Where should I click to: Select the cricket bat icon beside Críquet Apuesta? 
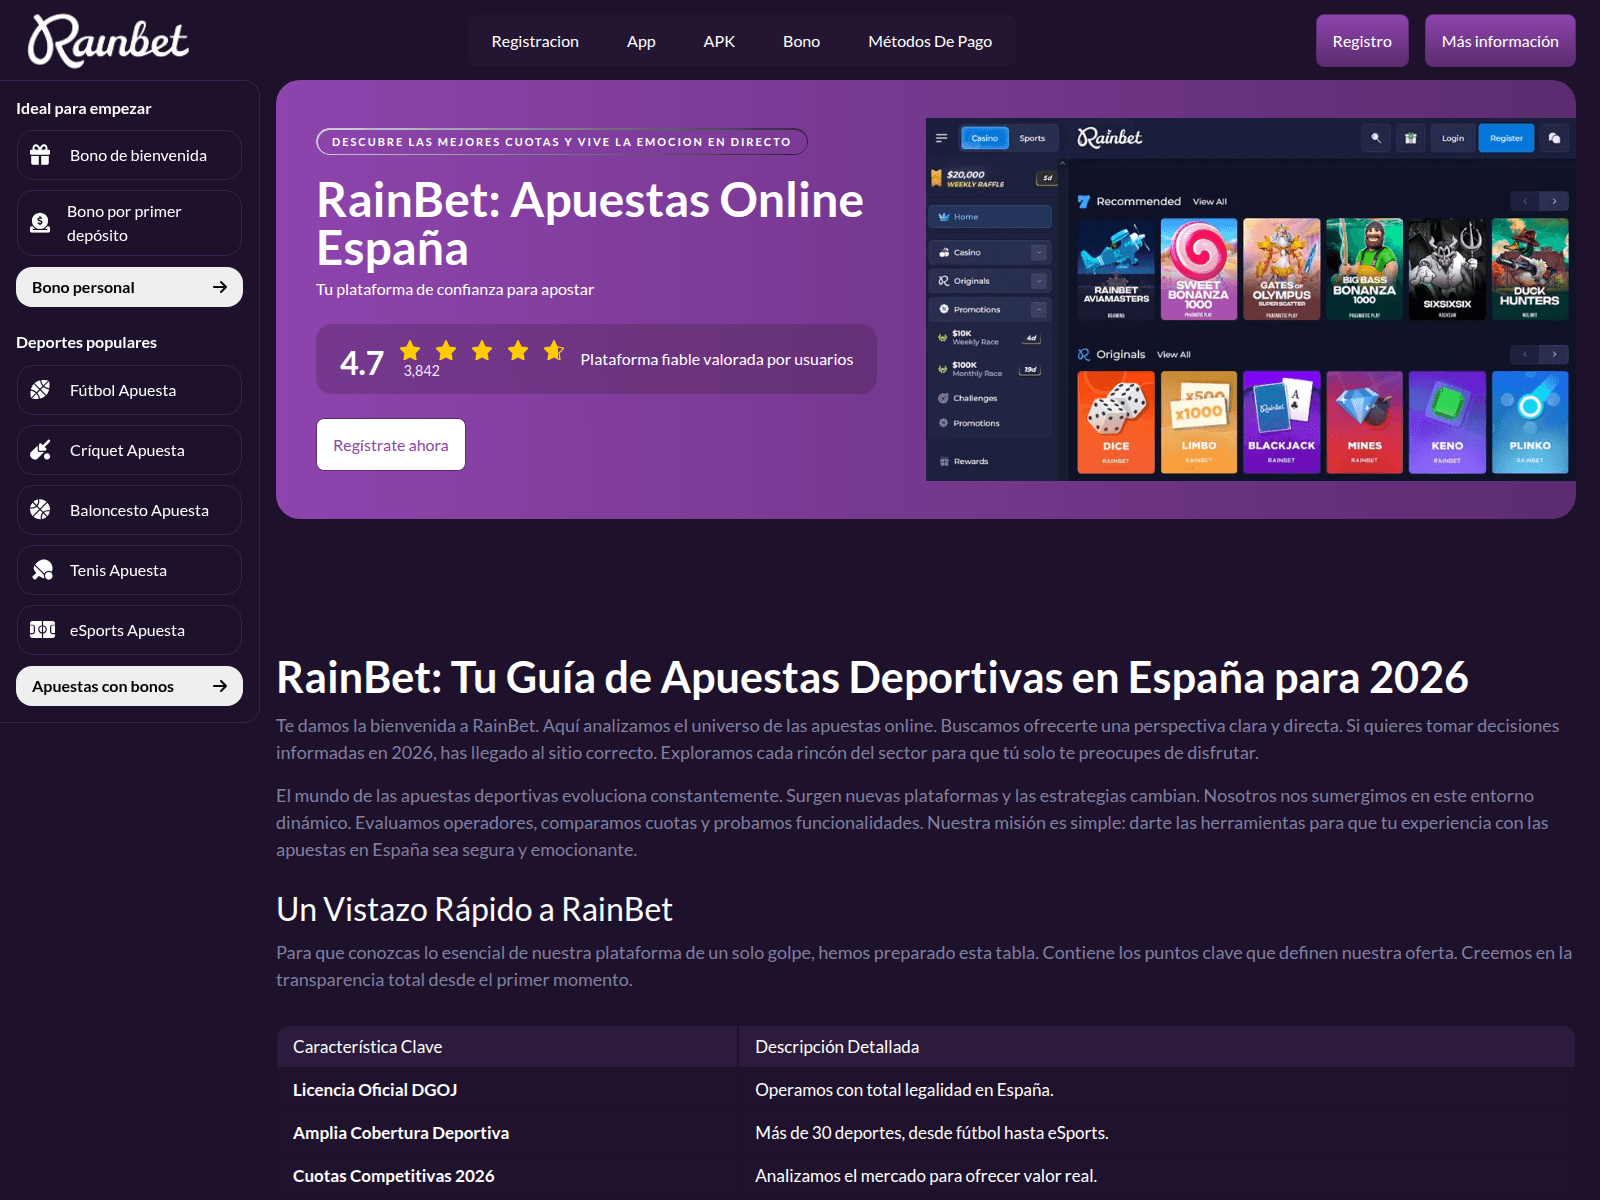[x=40, y=450]
